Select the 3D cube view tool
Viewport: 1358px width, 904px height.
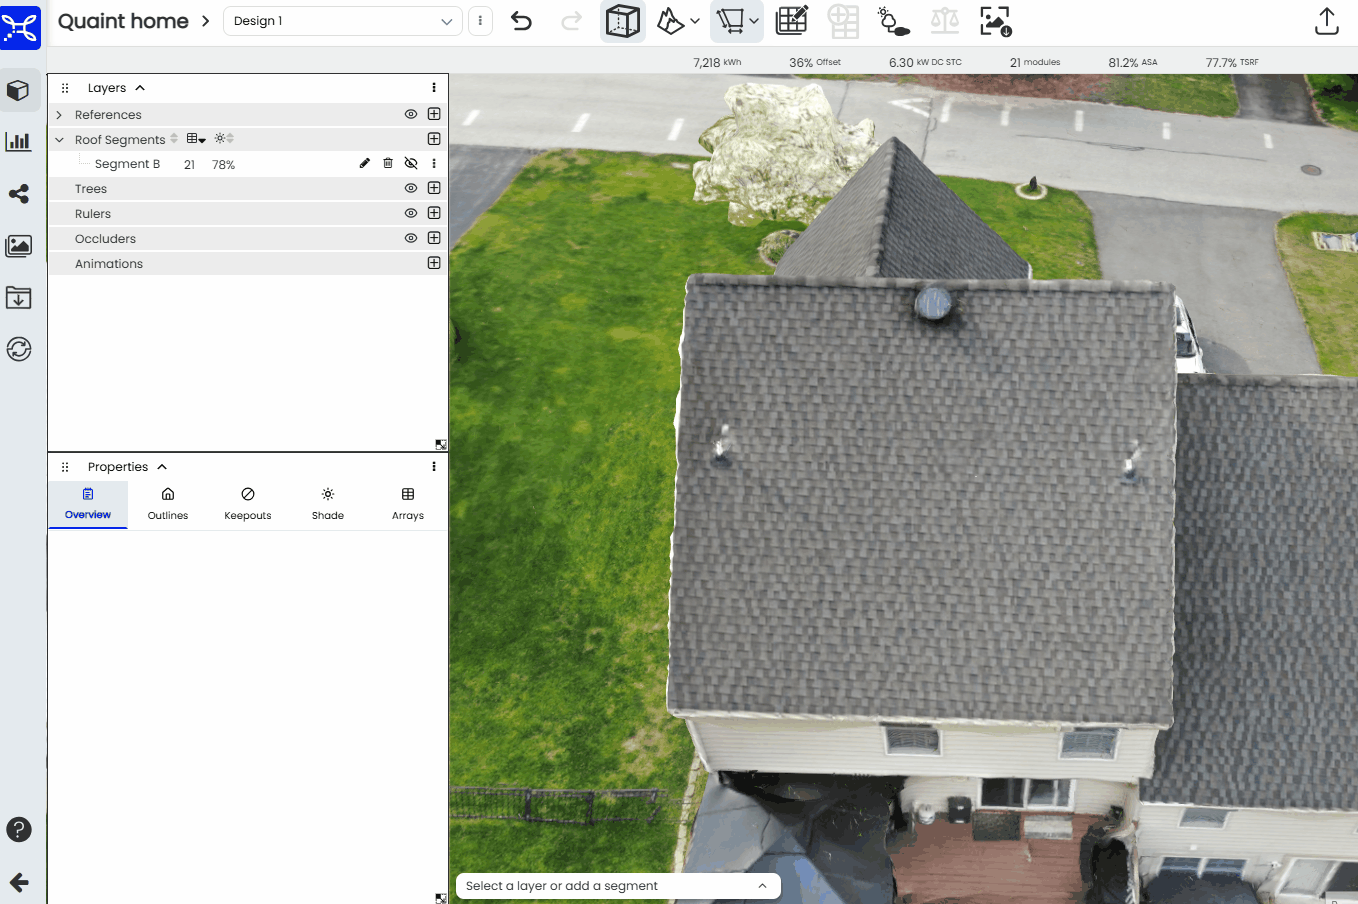coord(622,21)
